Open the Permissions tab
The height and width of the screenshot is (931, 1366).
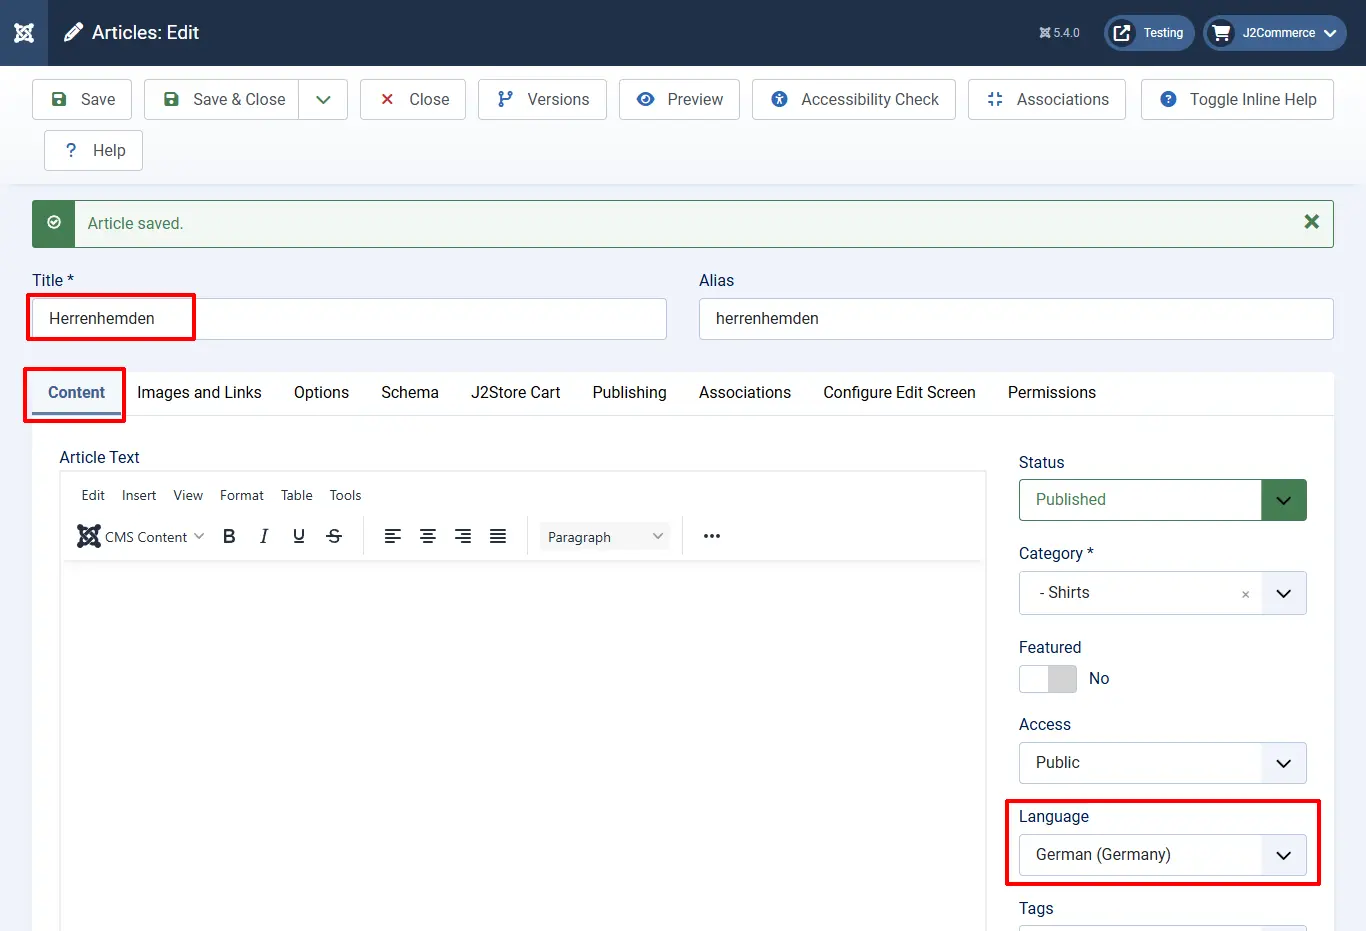(x=1052, y=393)
